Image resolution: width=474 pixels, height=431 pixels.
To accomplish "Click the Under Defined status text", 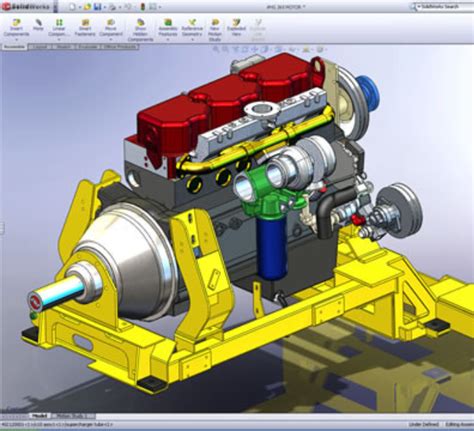I will 423,425.
